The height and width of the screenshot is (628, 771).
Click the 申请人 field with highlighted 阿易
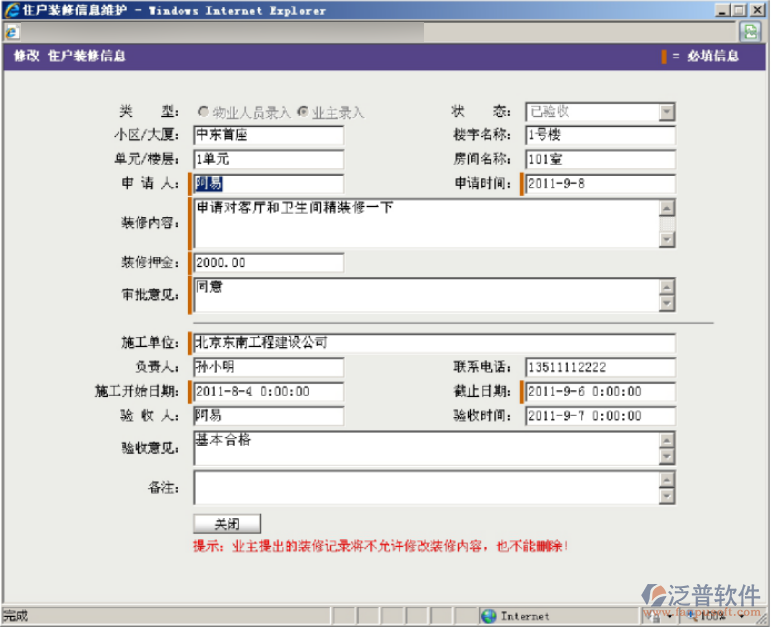point(268,184)
